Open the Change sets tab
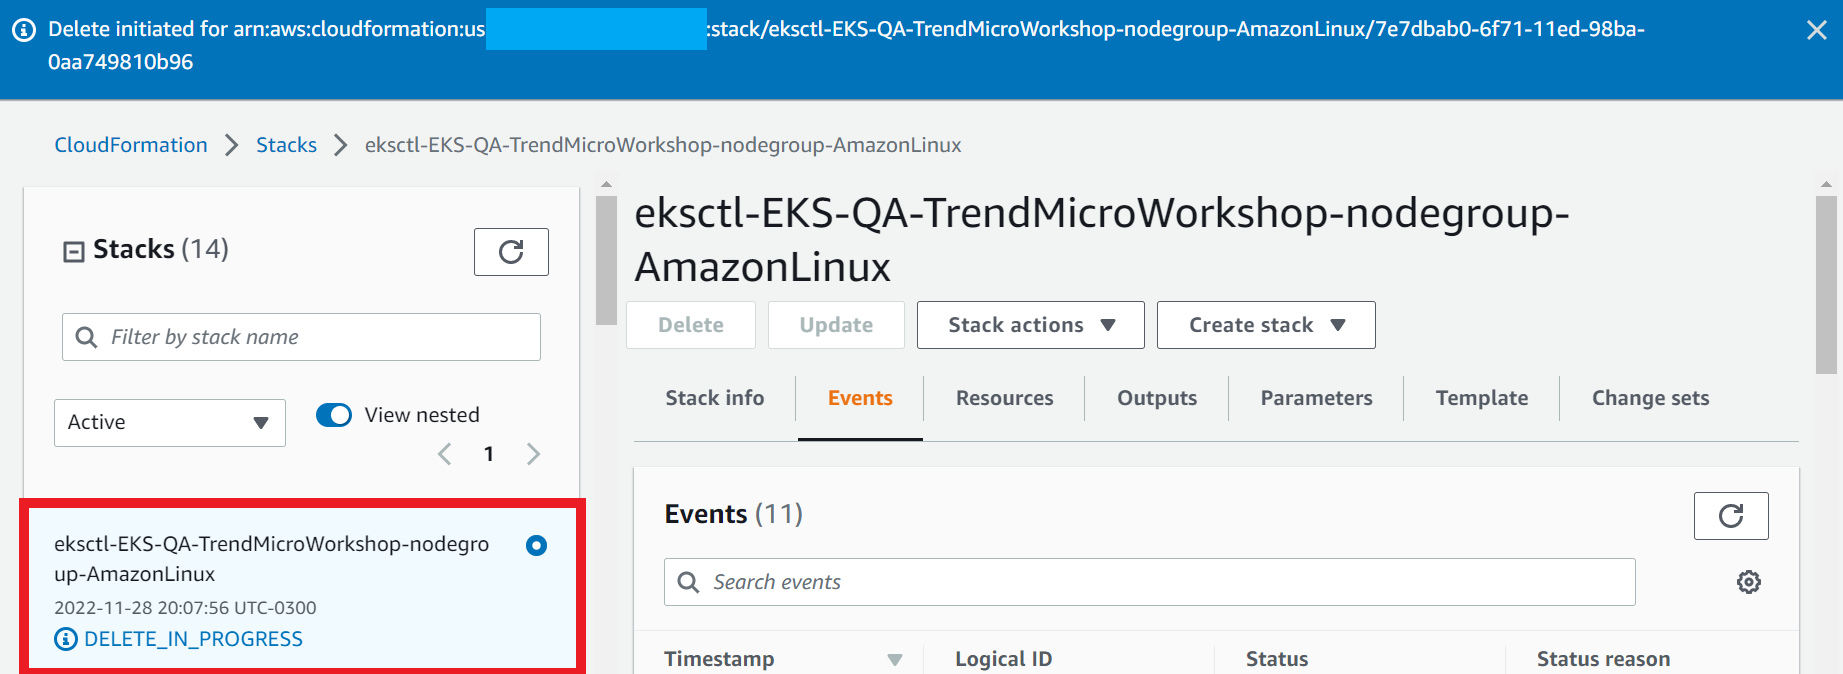The width and height of the screenshot is (1843, 674). coord(1651,398)
